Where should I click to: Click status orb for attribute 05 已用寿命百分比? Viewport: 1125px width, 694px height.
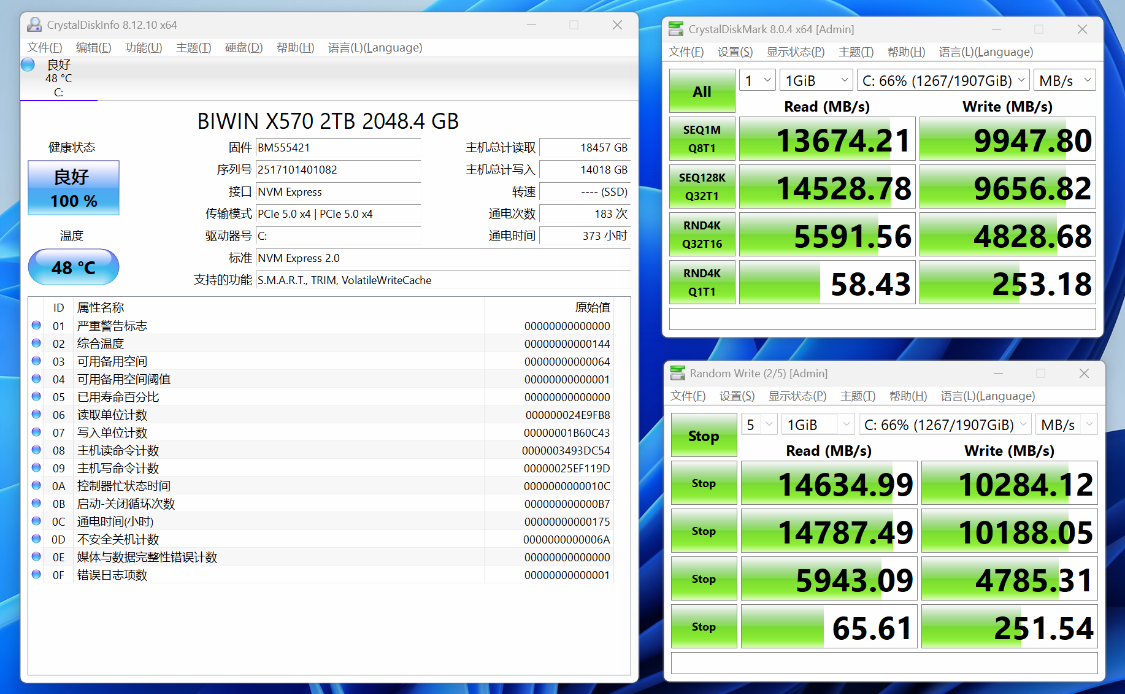point(37,396)
